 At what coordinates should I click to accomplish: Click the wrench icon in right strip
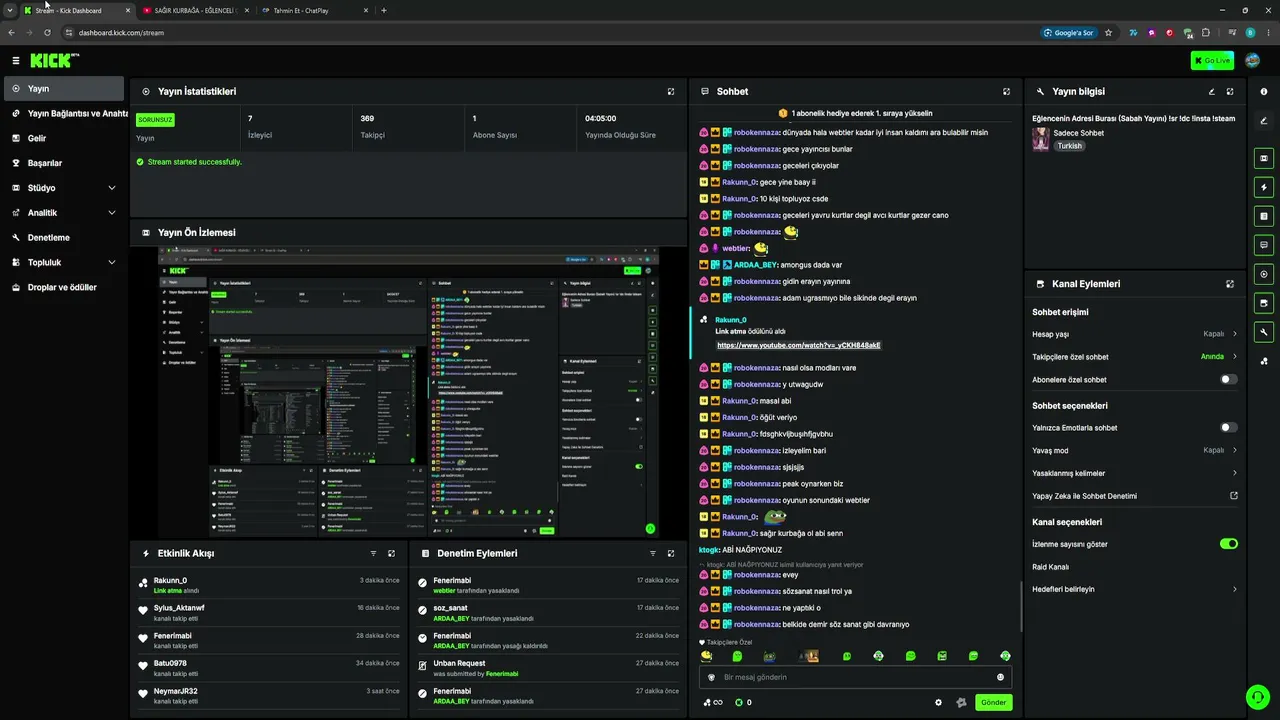(x=1264, y=332)
